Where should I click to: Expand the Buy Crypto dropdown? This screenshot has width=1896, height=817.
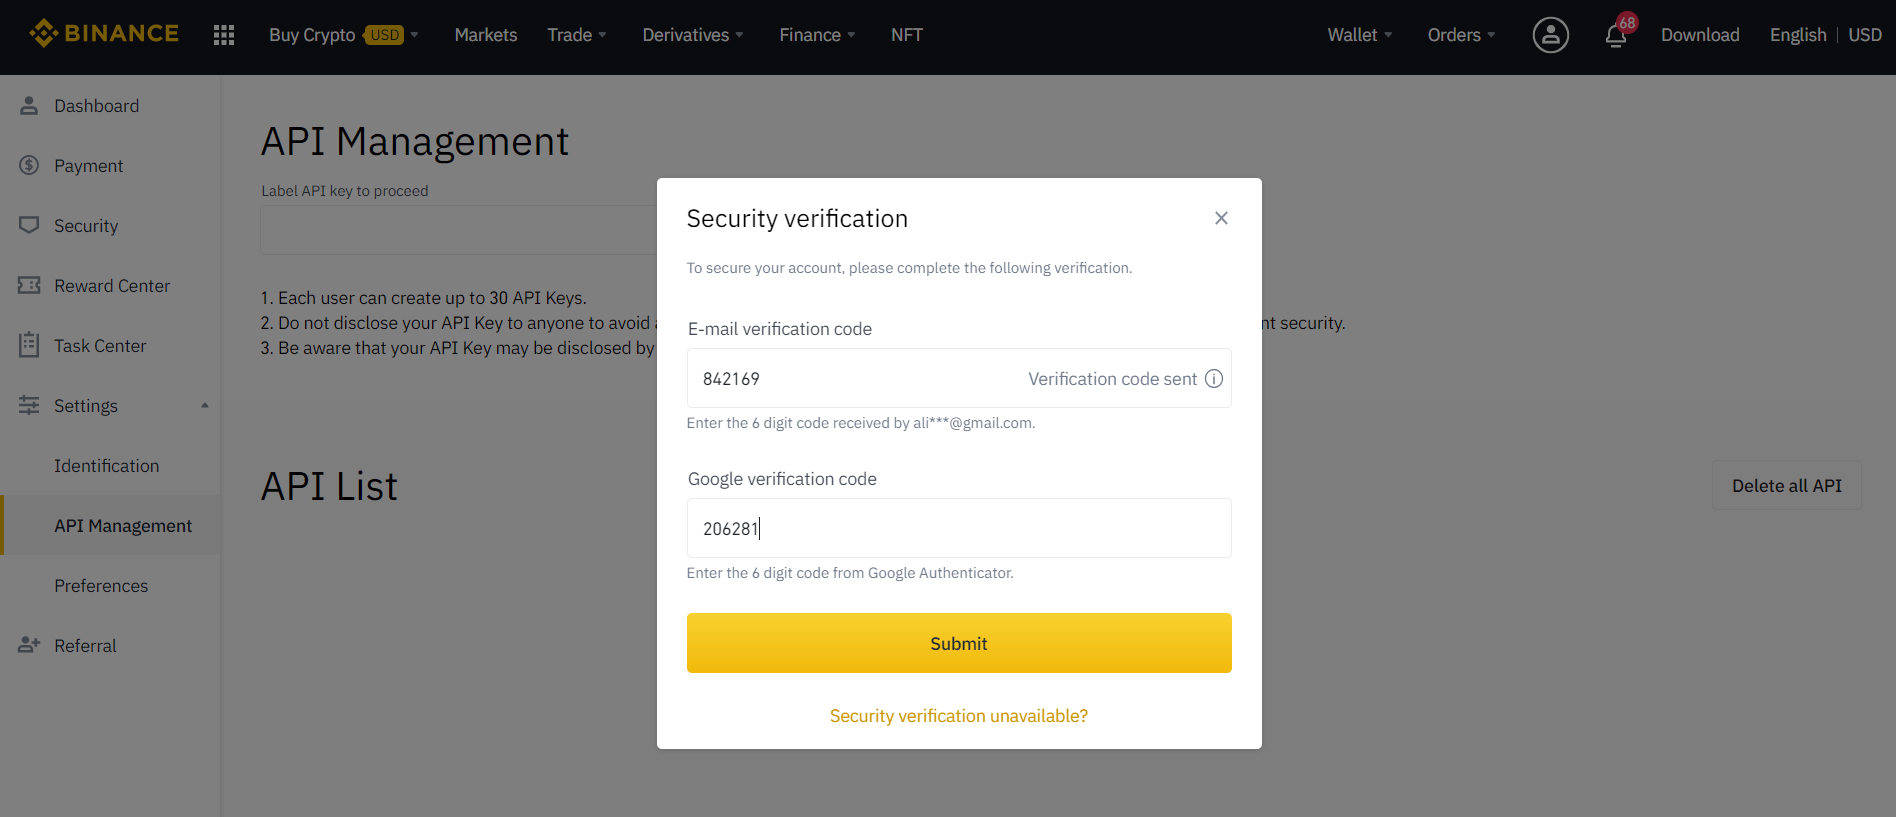click(x=414, y=35)
